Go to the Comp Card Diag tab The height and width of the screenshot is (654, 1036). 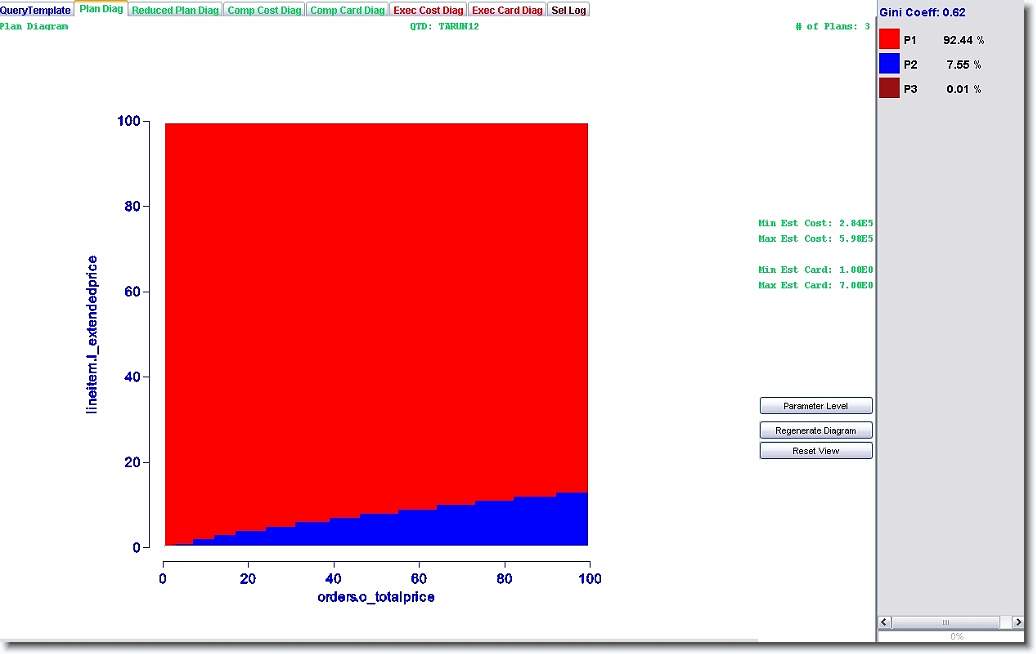pyautogui.click(x=347, y=10)
